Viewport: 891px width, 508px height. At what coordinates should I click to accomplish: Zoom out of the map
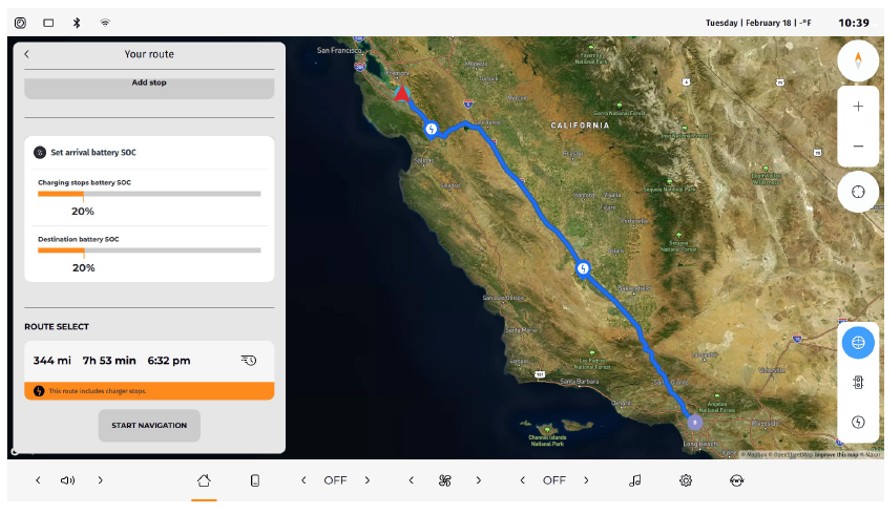(858, 146)
